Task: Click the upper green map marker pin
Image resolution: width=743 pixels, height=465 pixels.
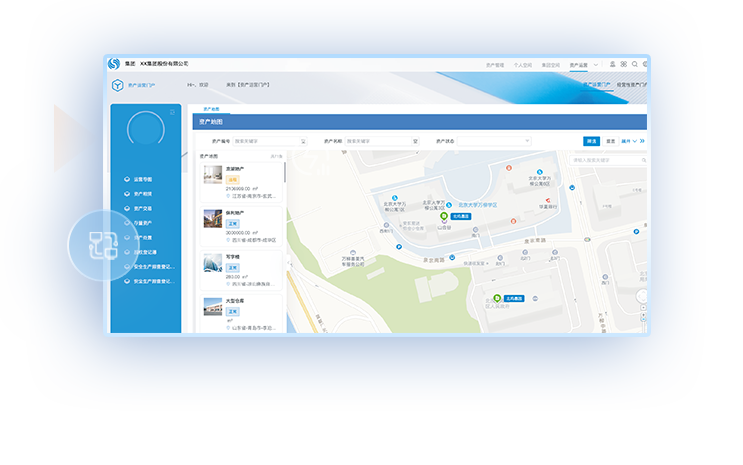Action: coord(444,217)
